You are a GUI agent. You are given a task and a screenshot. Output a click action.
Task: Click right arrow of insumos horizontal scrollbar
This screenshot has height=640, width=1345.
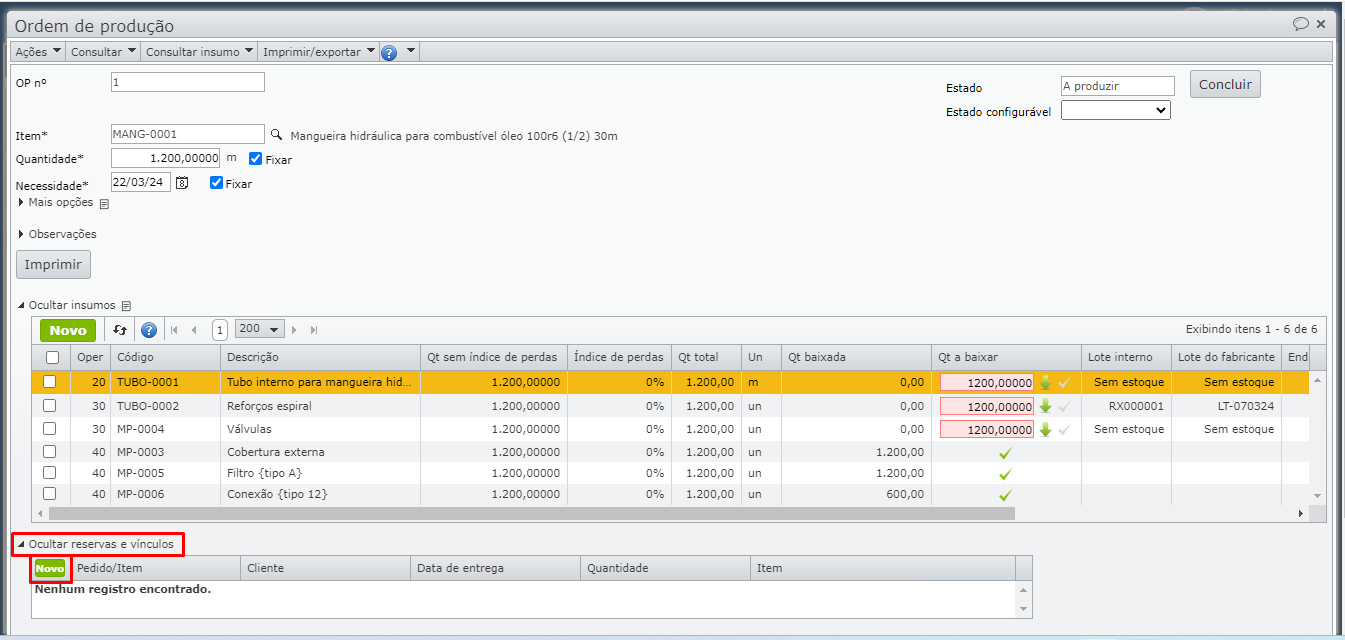click(x=1301, y=513)
